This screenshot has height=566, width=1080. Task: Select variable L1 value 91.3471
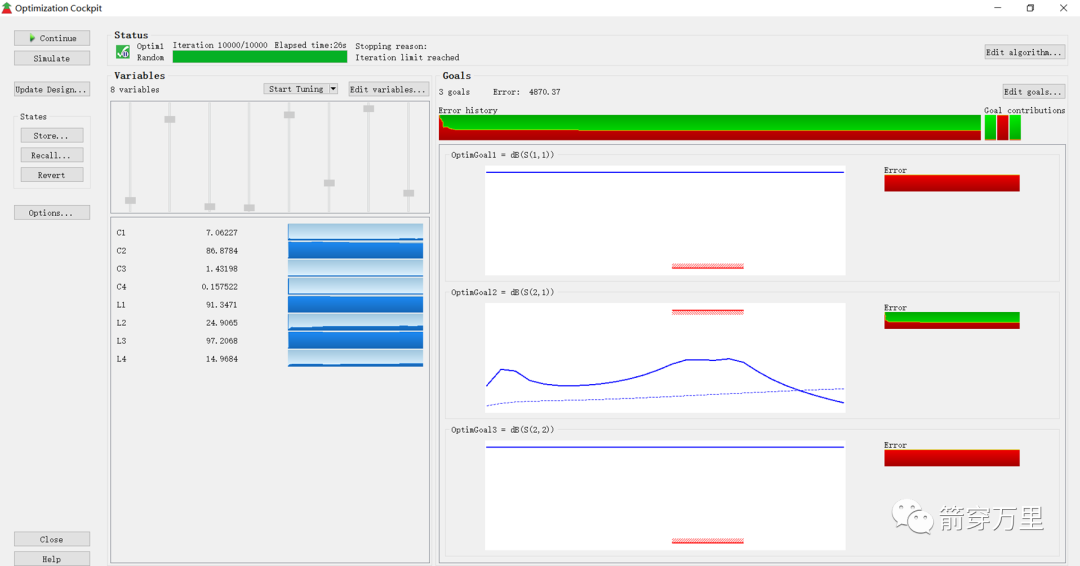click(x=221, y=304)
